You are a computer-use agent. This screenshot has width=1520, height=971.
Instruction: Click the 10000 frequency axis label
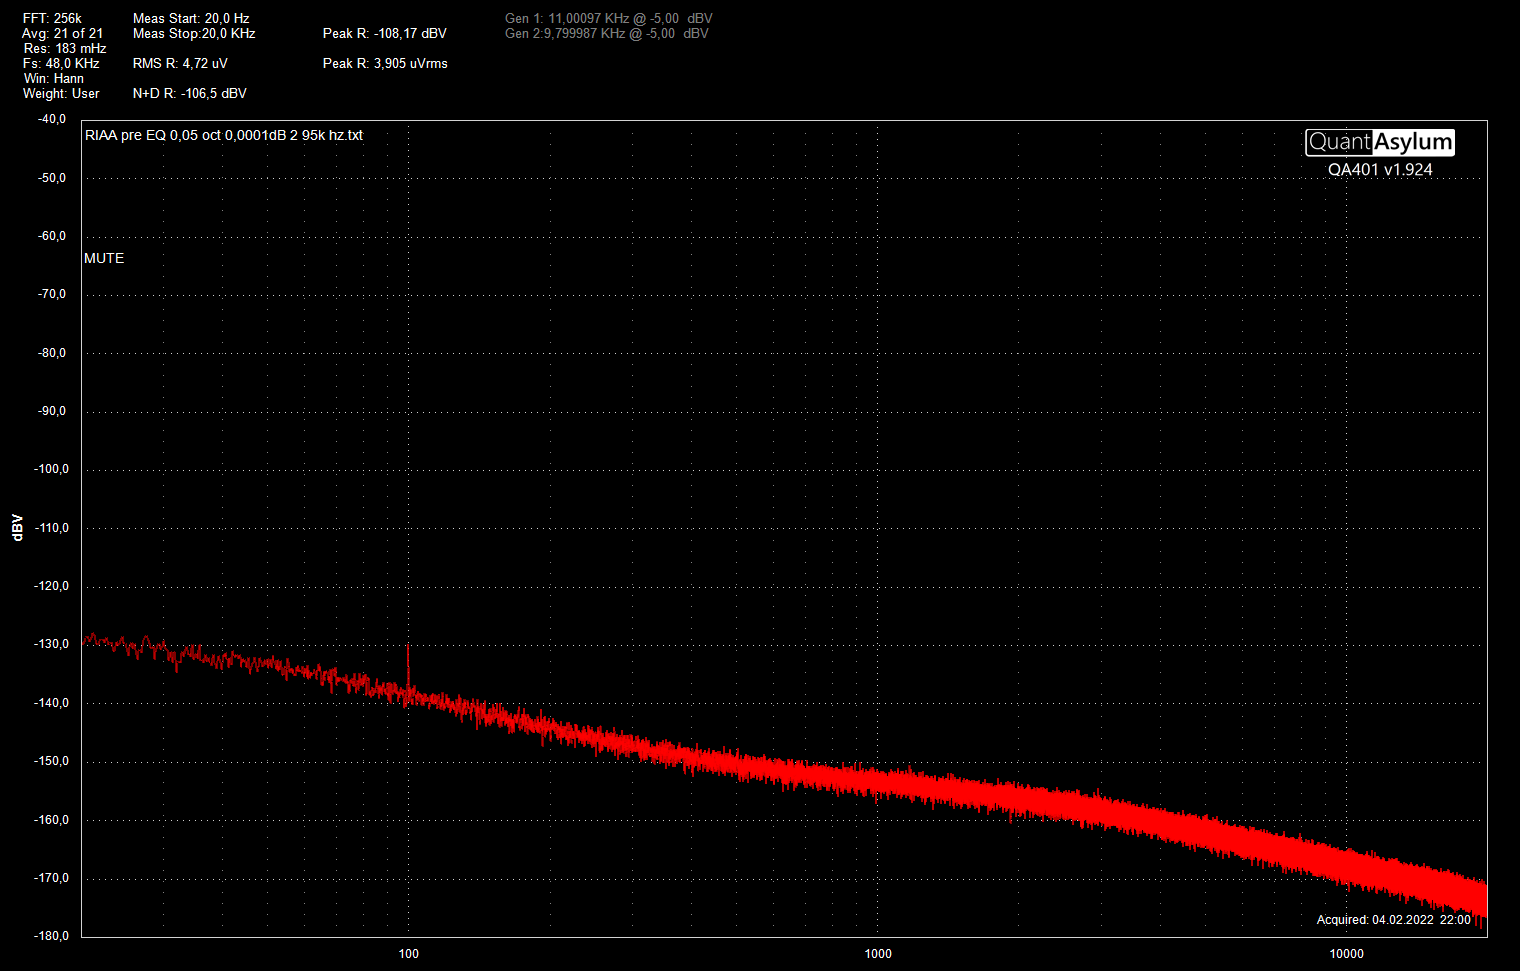pyautogui.click(x=1347, y=953)
